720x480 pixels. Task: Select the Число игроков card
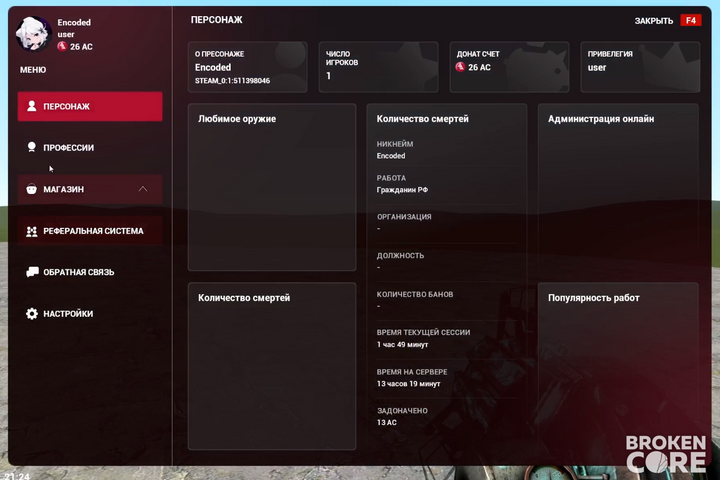(x=378, y=67)
